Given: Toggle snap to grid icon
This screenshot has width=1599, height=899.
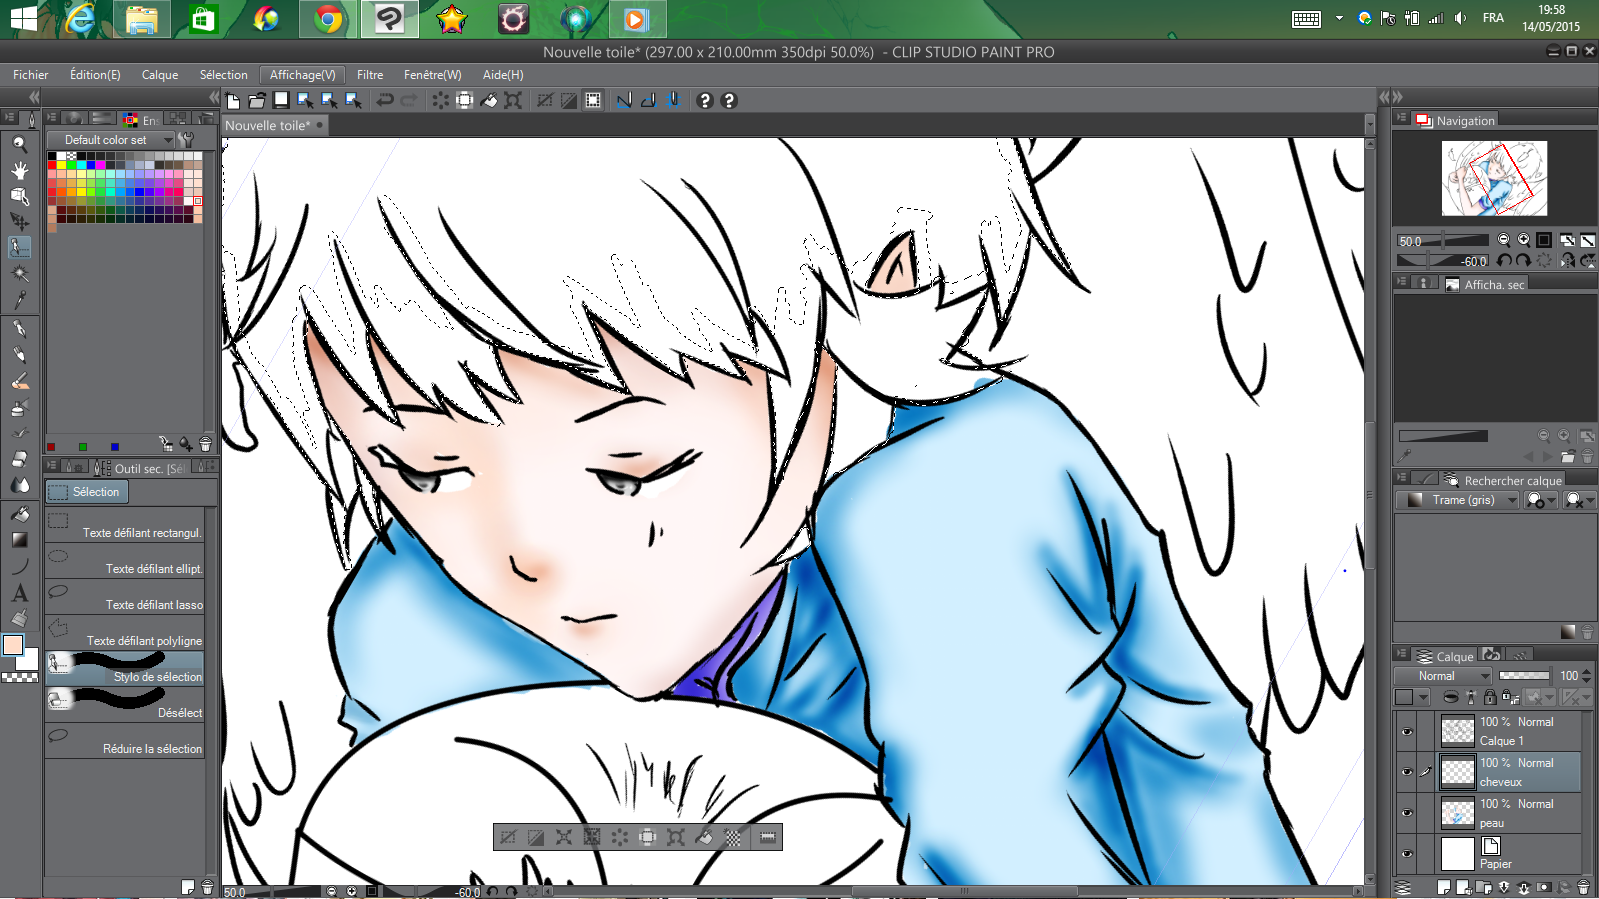Looking at the screenshot, I should (673, 100).
